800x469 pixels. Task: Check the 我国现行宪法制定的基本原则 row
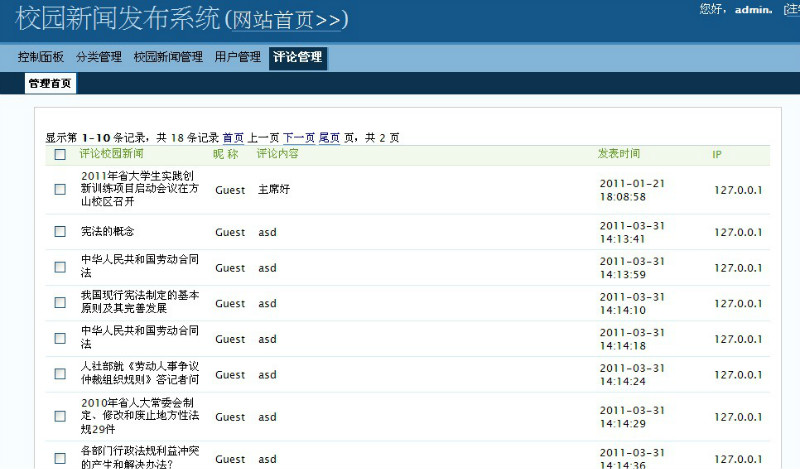[60, 303]
